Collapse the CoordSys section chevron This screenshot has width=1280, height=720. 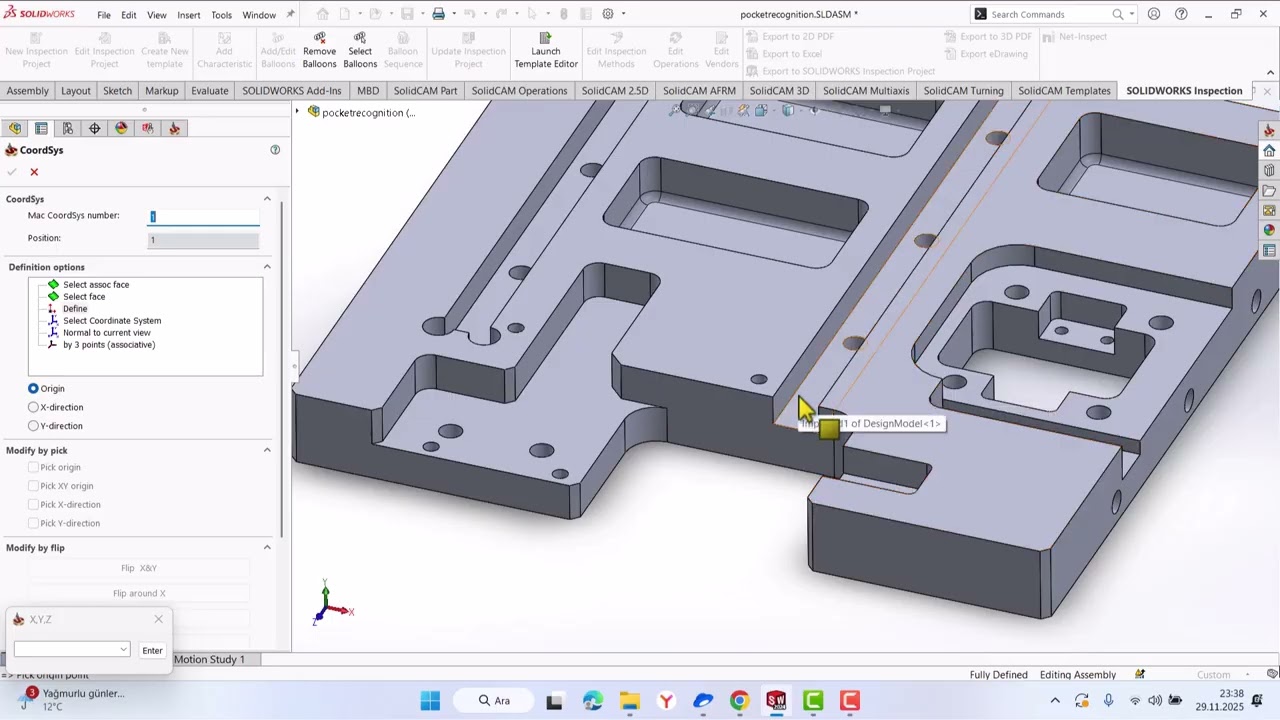click(x=267, y=199)
